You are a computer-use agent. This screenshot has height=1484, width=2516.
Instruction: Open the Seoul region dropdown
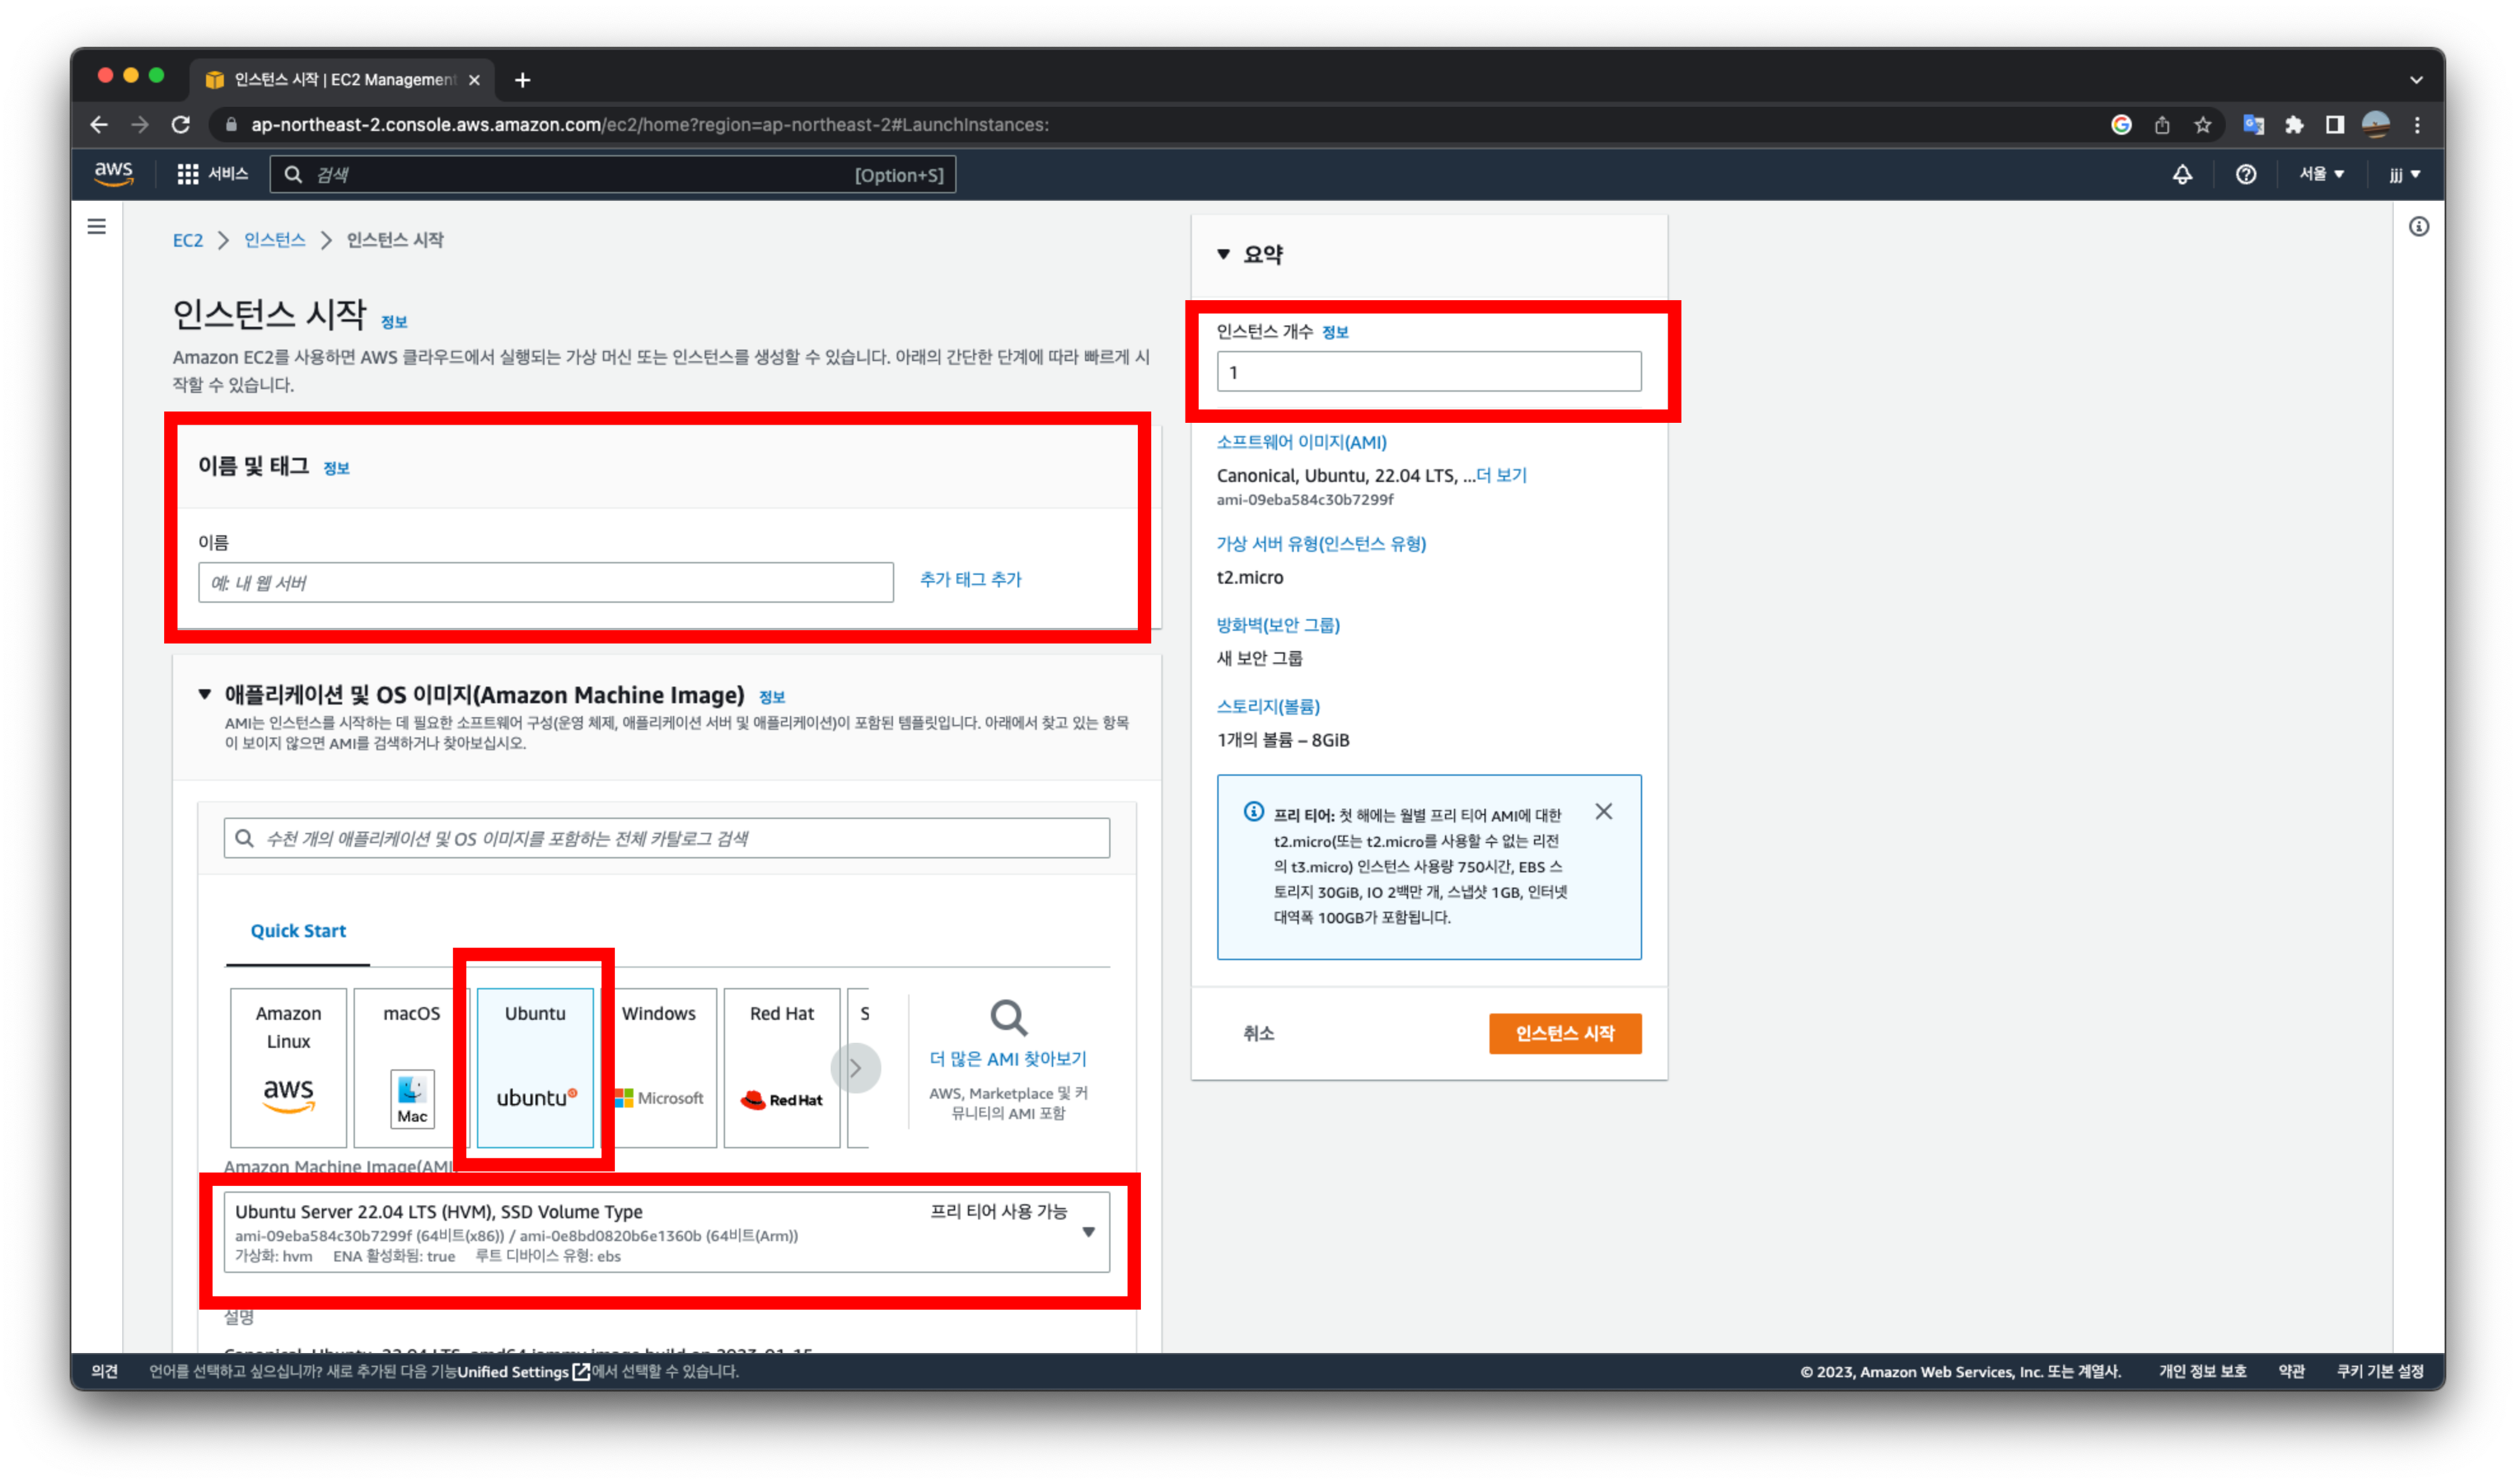pyautogui.click(x=2320, y=174)
